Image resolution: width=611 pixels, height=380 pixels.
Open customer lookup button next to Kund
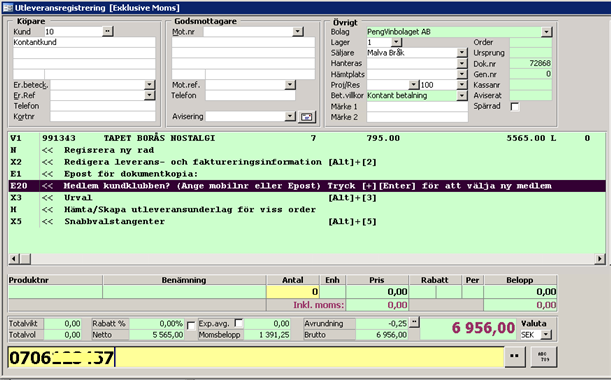108,31
